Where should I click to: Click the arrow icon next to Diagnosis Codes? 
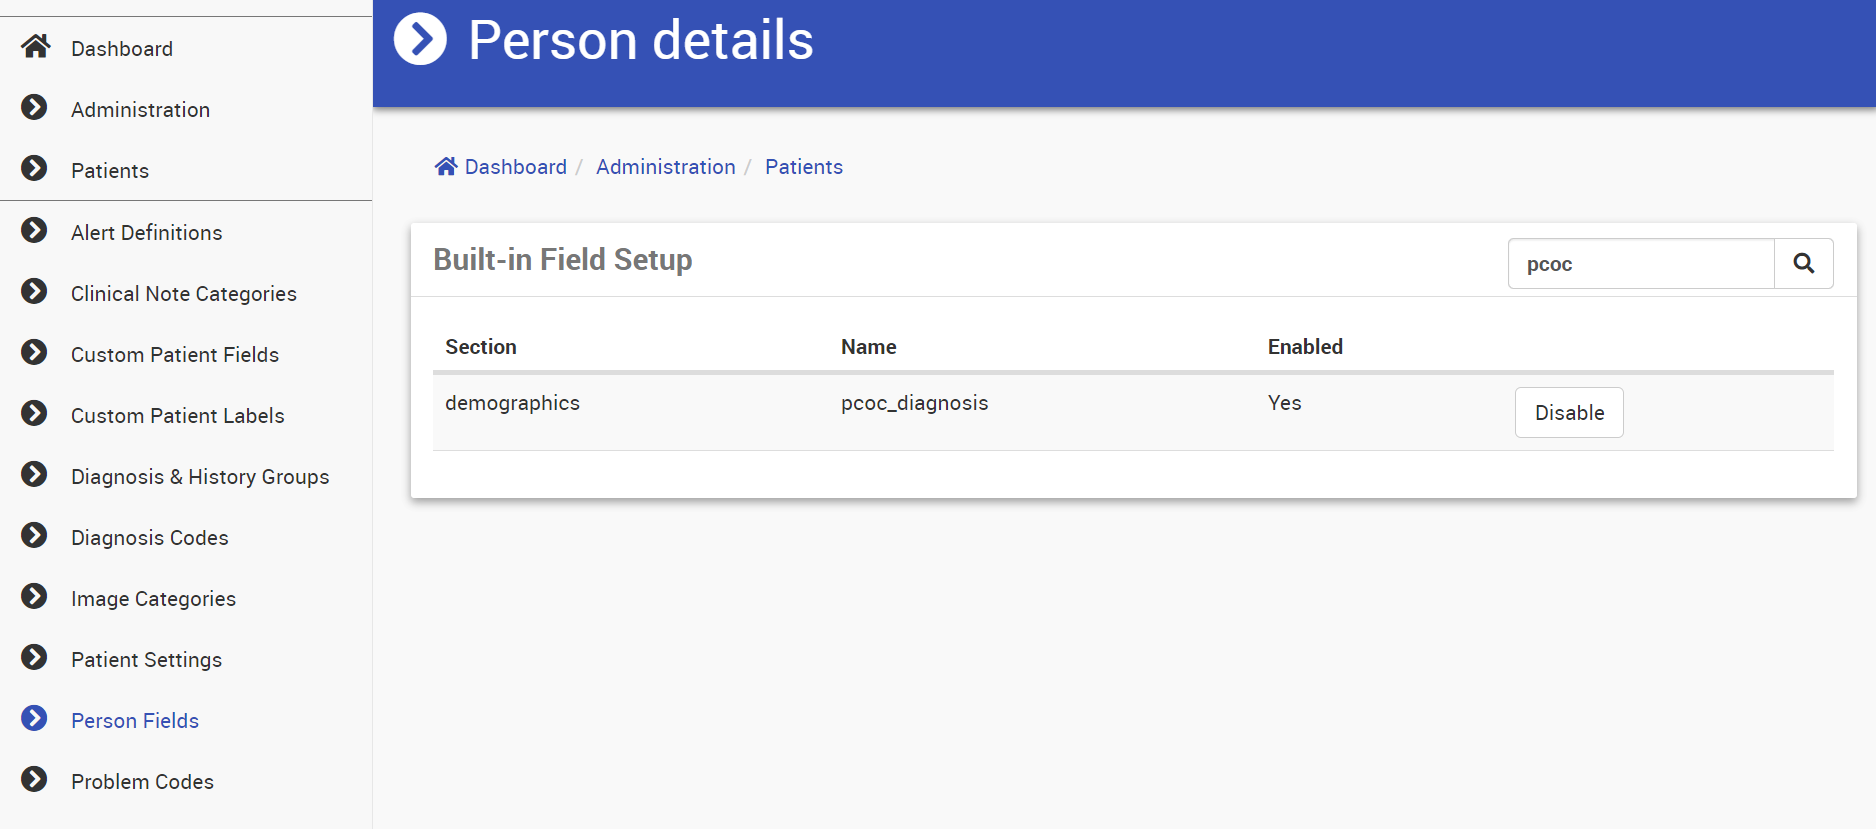(35, 535)
